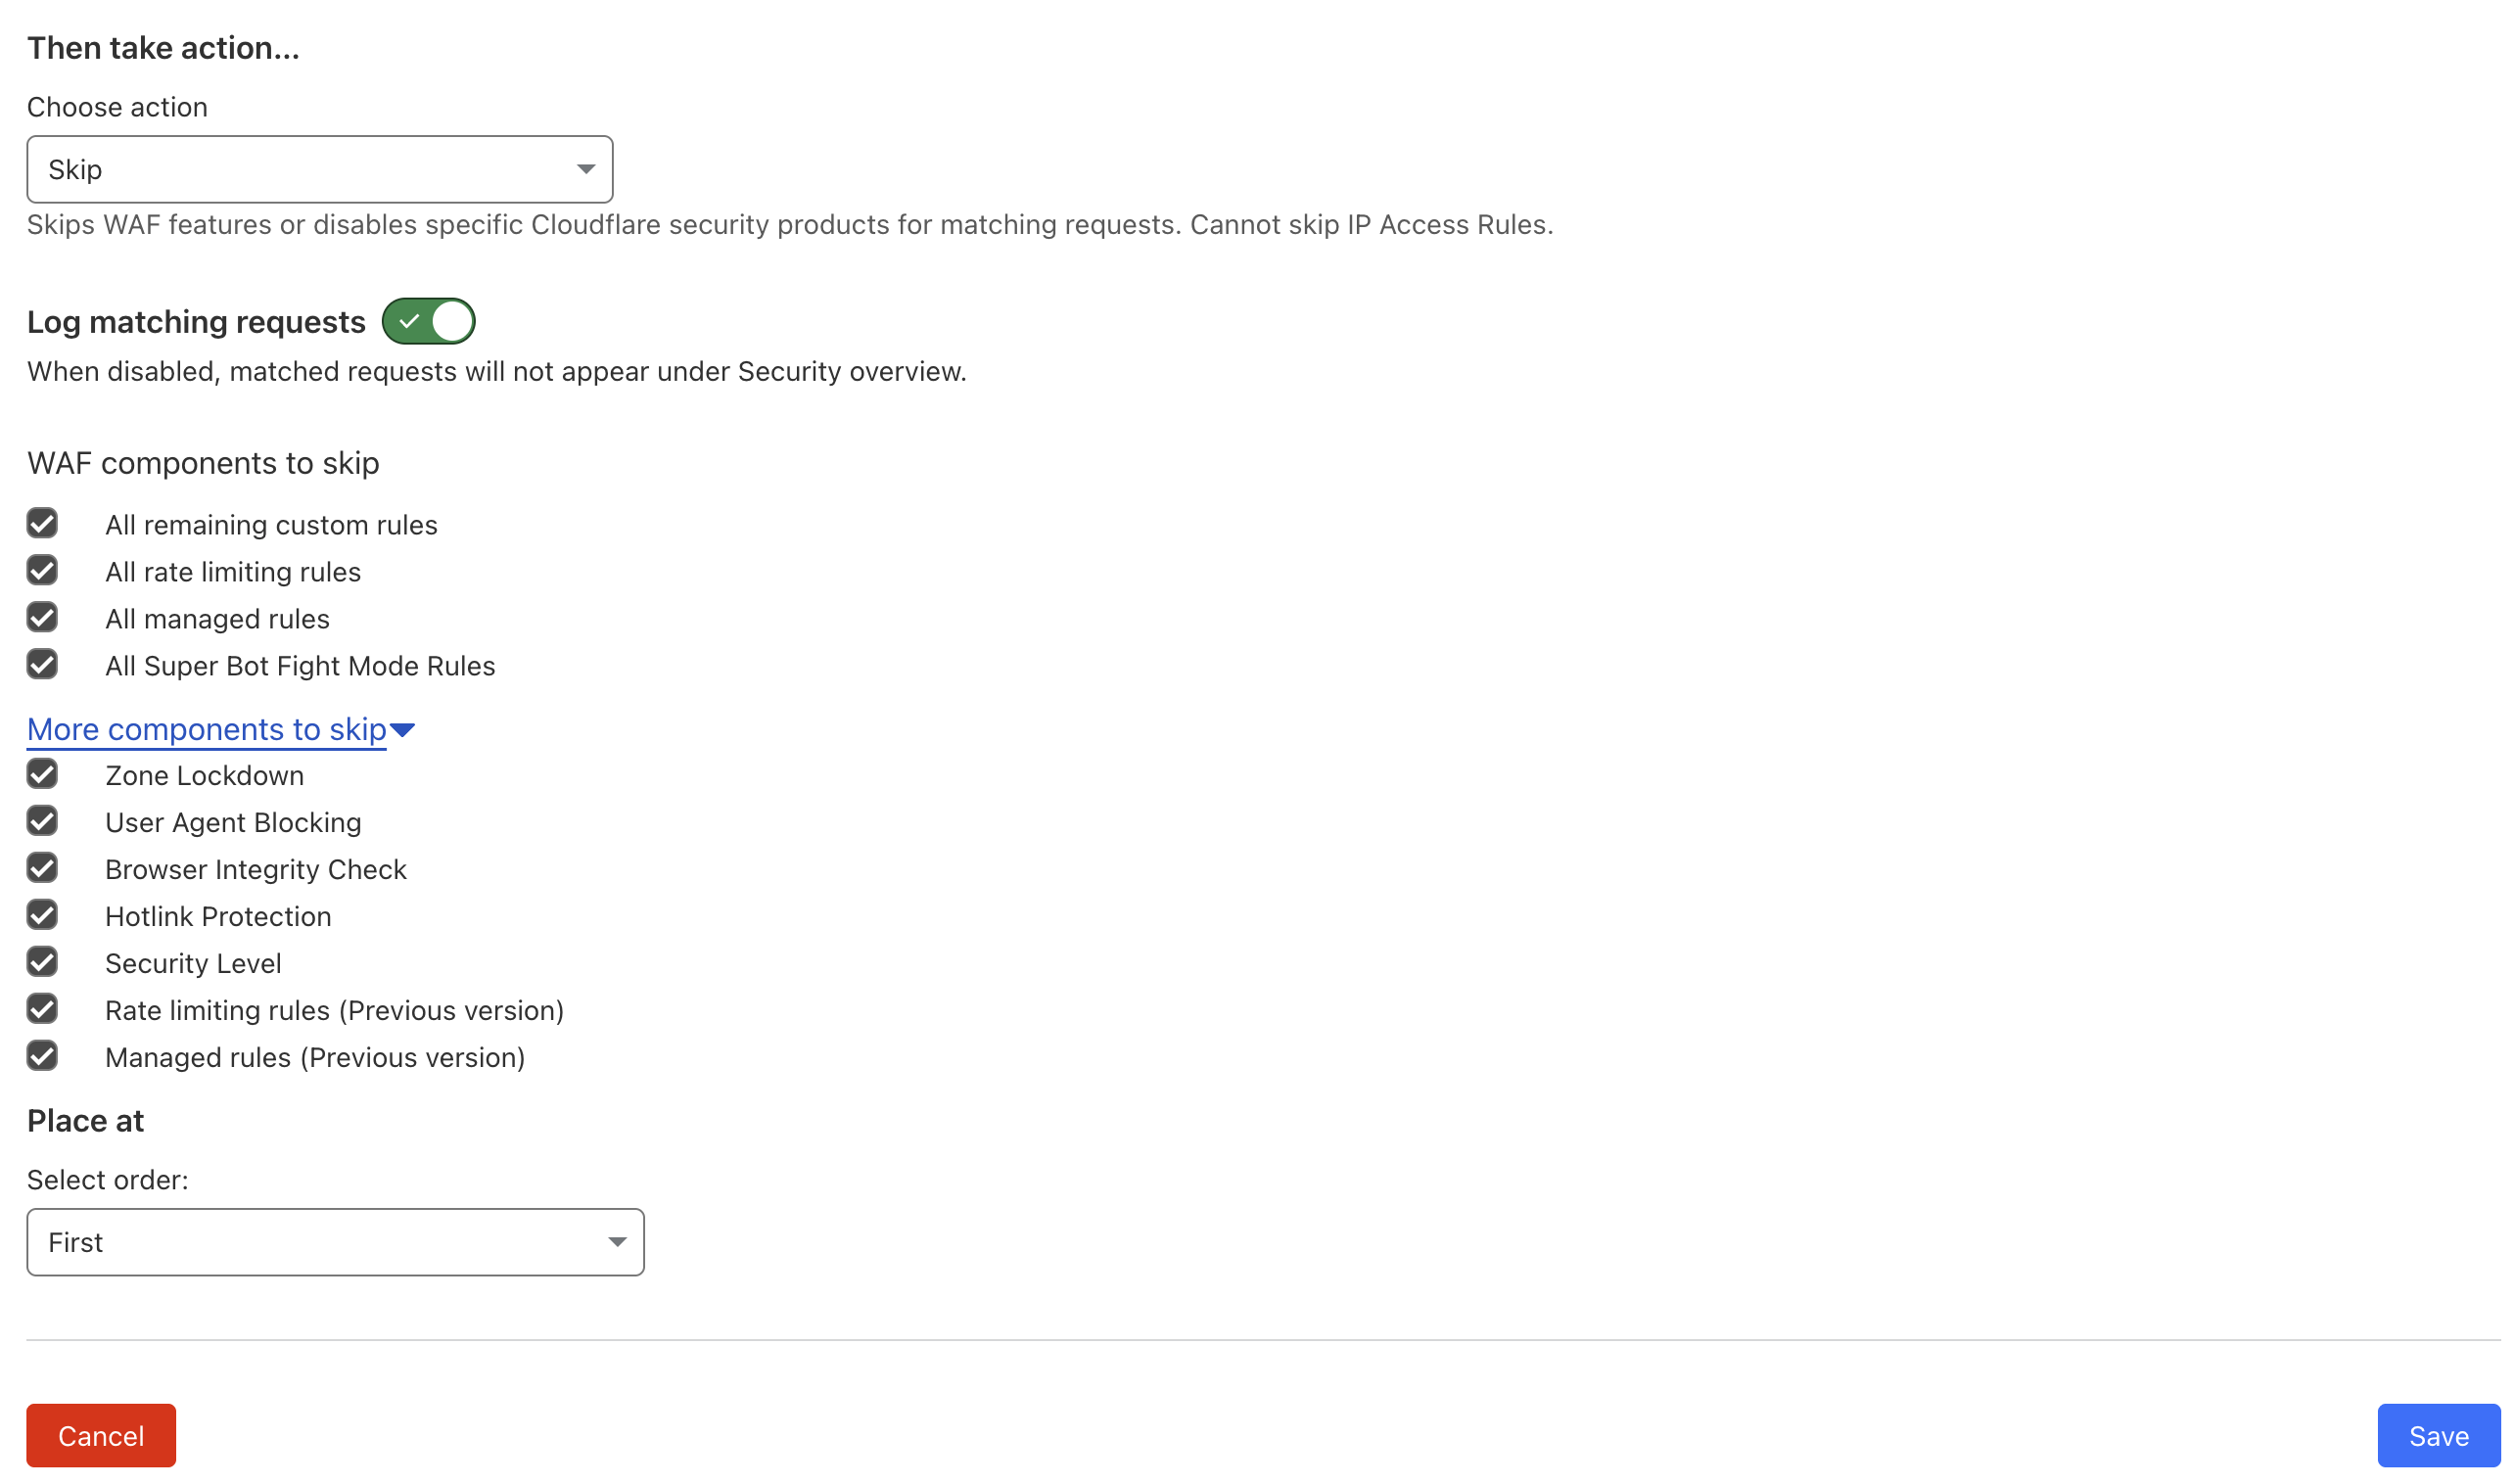The height and width of the screenshot is (1484, 2514).
Task: Uncheck All rate limiting rules checkbox
Action: pos(42,570)
